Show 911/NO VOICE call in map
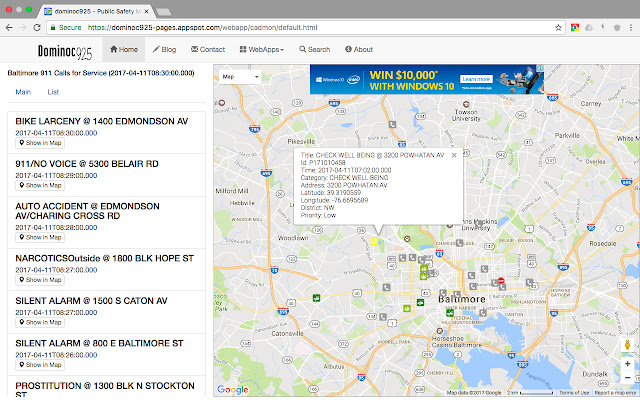Screen dimensions: 640x400 click(40, 185)
